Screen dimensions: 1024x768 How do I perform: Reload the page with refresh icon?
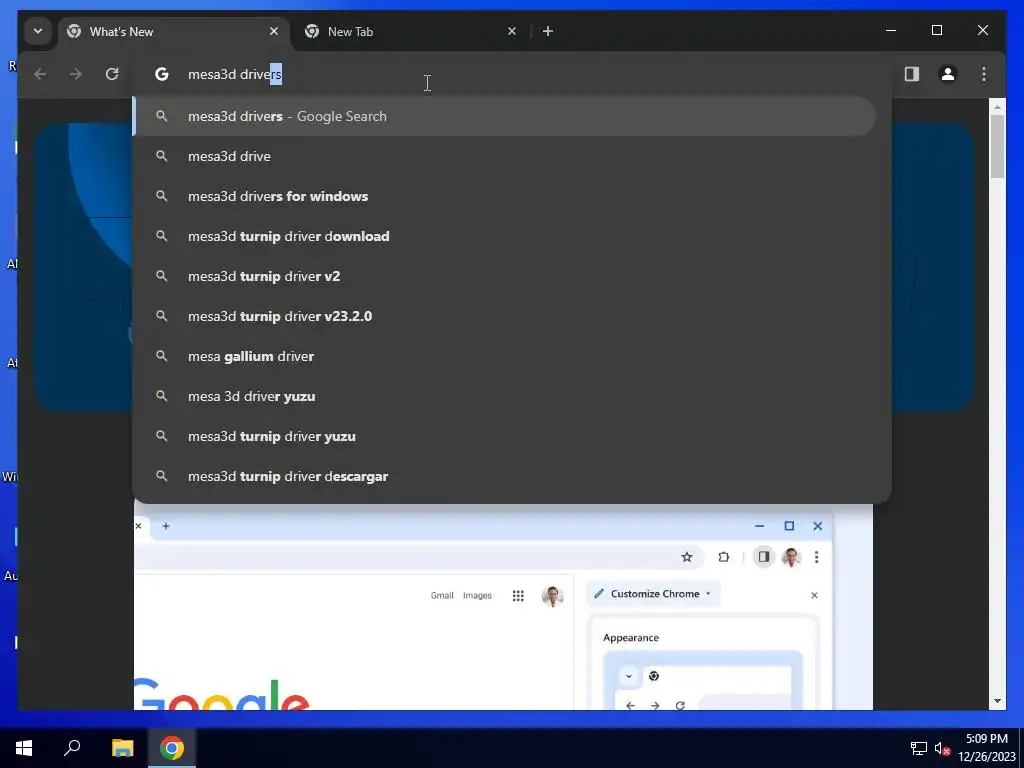[112, 74]
